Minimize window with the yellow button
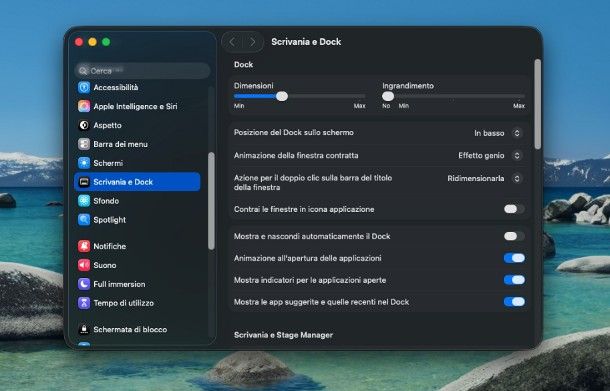The image size is (610, 391). click(x=93, y=42)
